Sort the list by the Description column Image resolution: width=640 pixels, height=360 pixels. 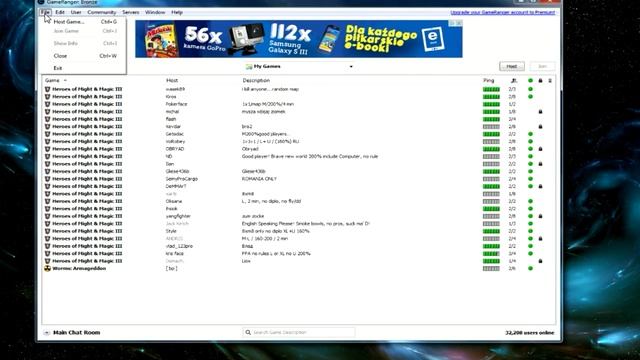pos(256,80)
